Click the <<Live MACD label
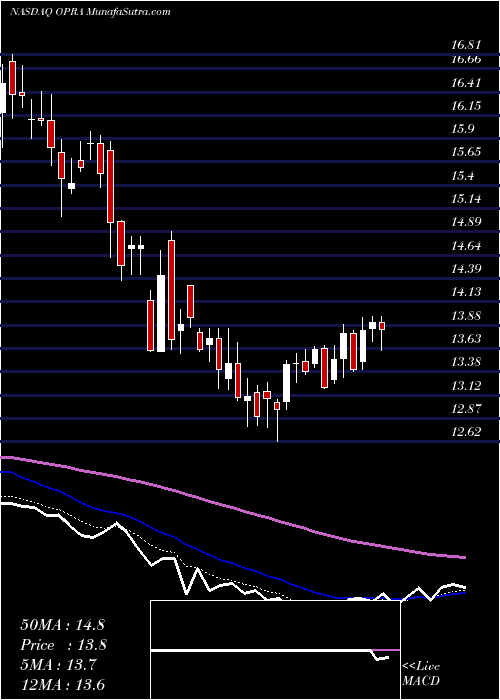The height and width of the screenshot is (700, 500). (421, 674)
